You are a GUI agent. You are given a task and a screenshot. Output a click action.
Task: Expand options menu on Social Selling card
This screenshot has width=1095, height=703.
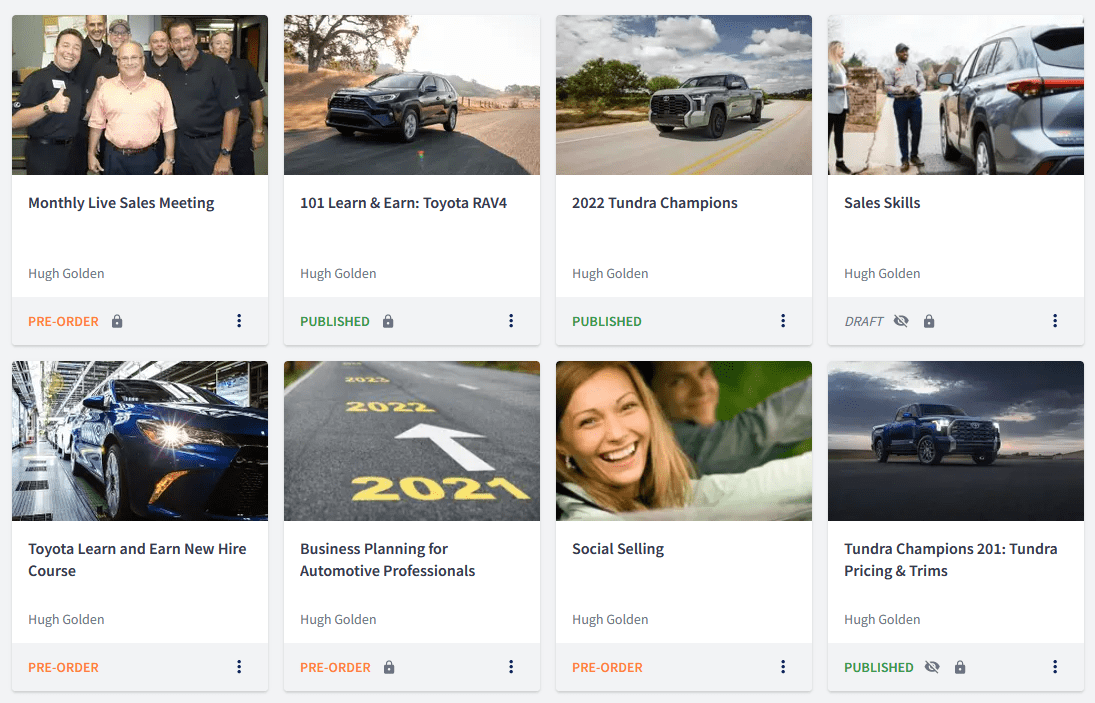point(783,667)
